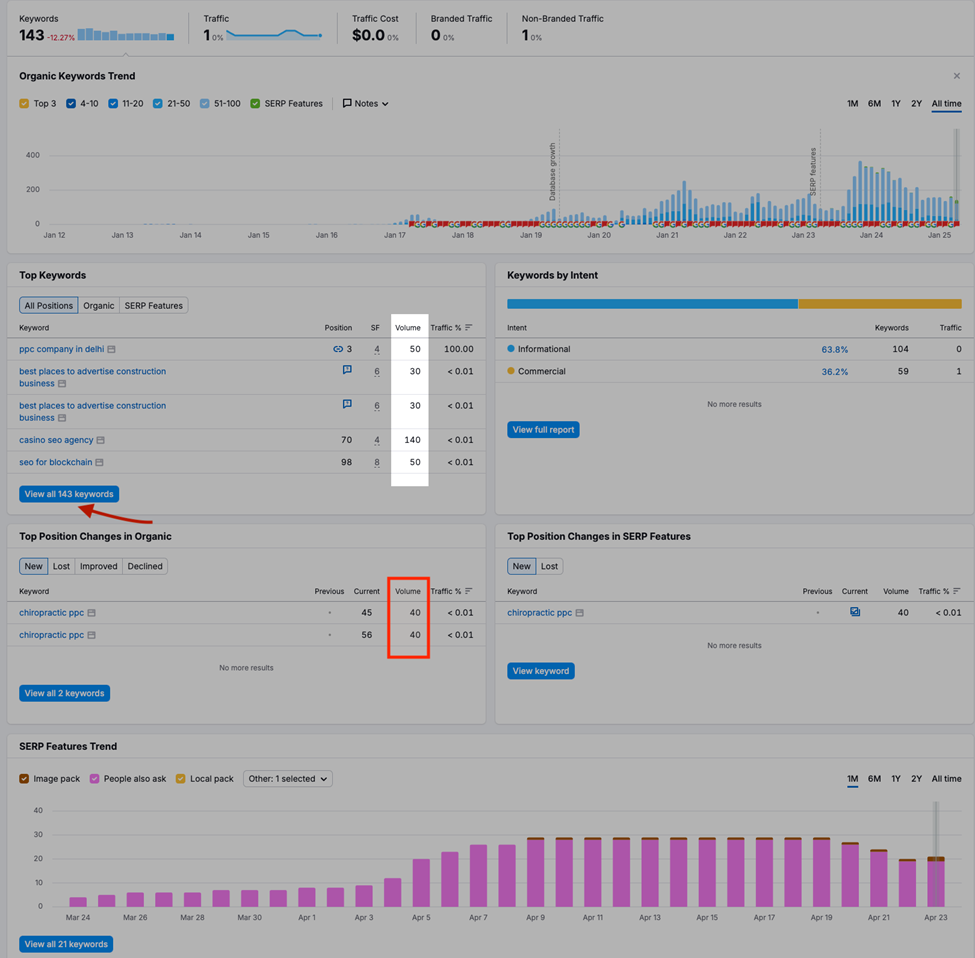Toggle People also ask checkbox

[95, 779]
